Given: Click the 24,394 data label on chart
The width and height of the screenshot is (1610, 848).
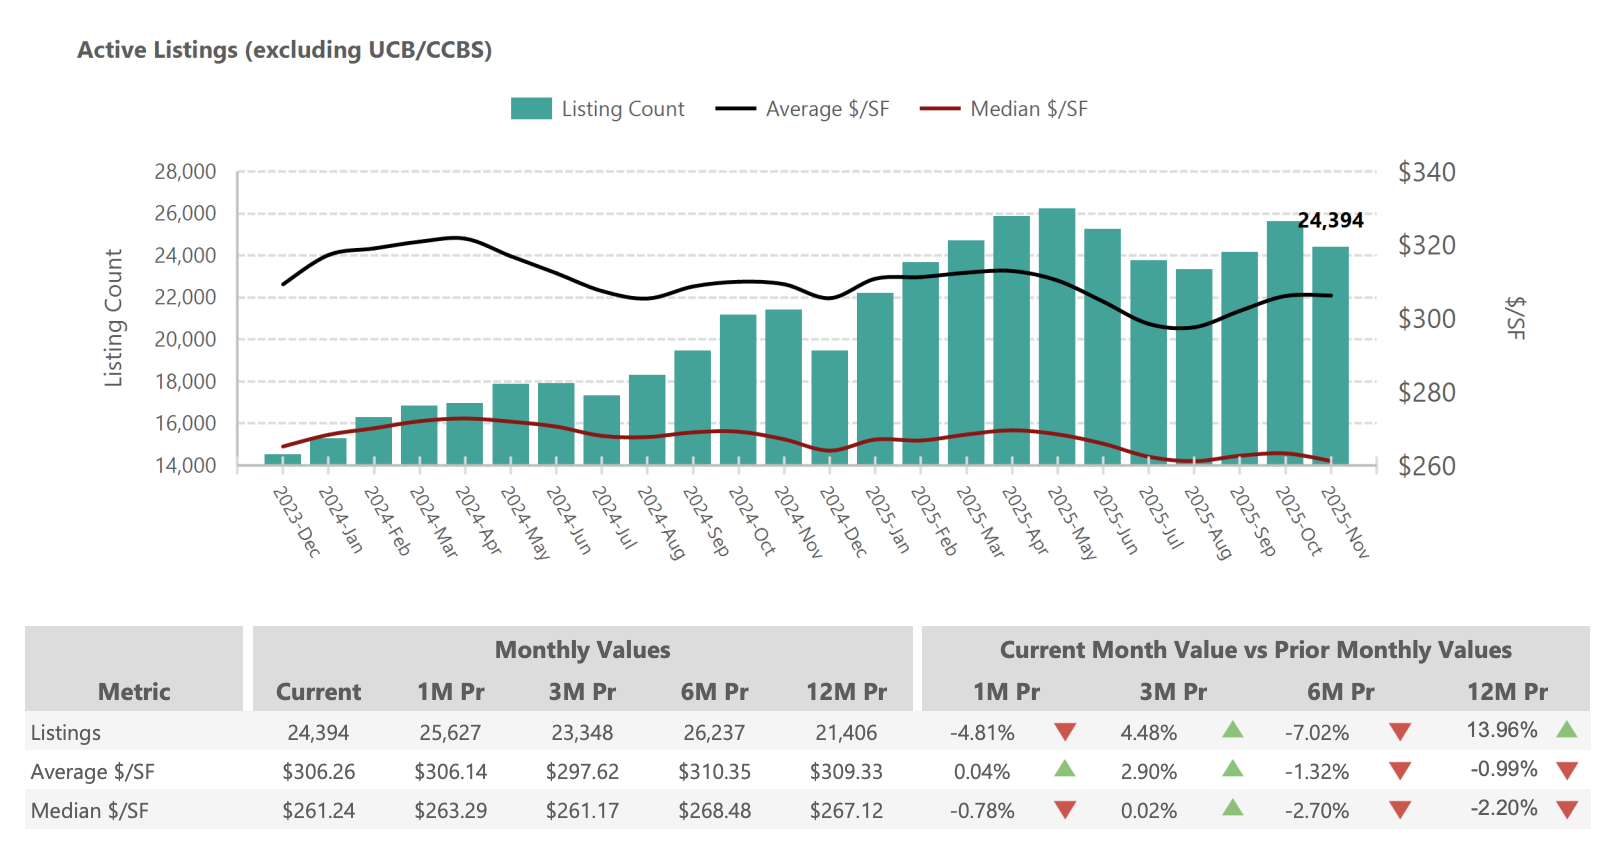Looking at the screenshot, I should click(x=1330, y=221).
